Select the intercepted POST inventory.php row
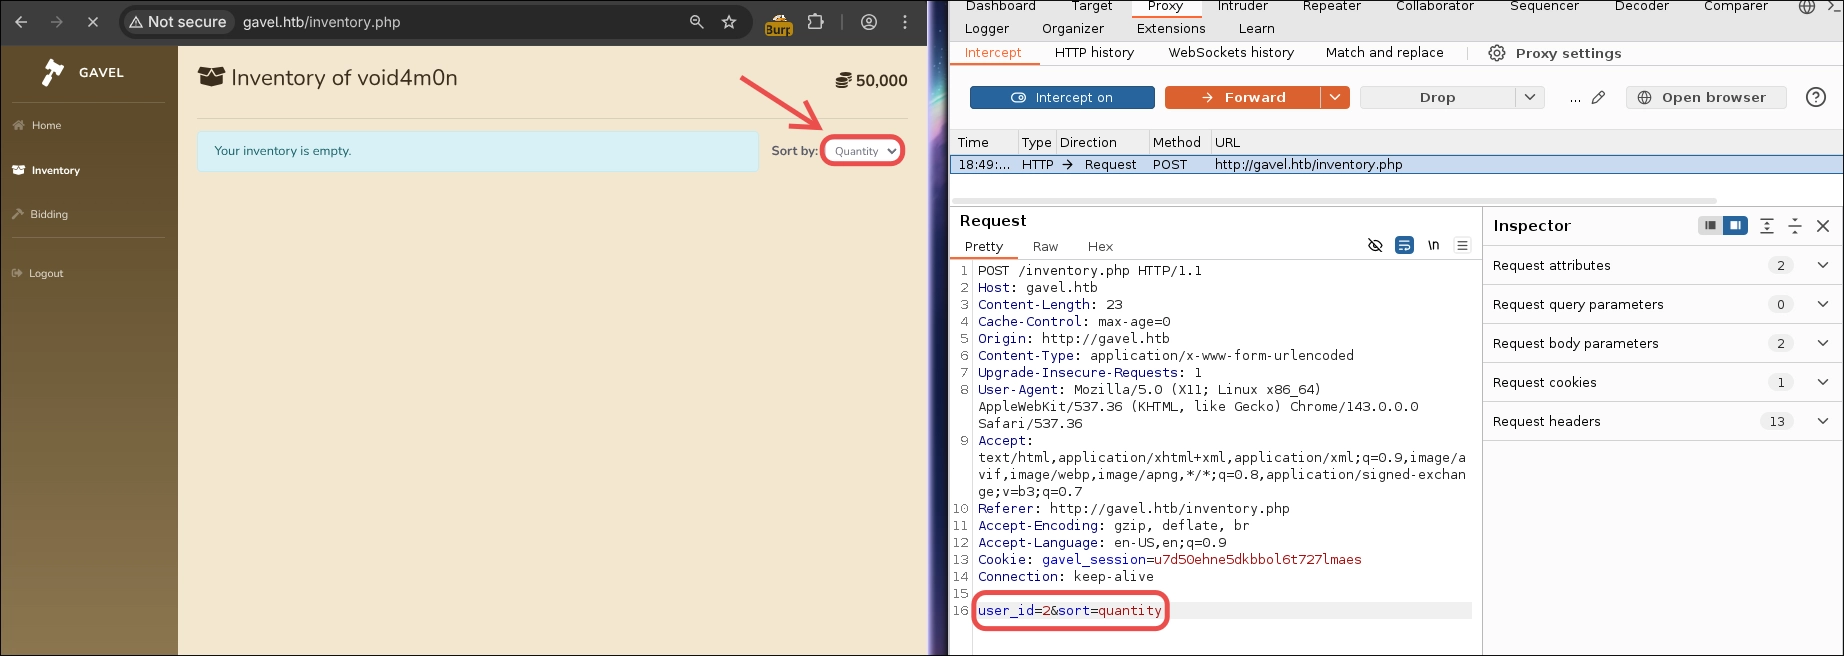This screenshot has height=656, width=1844. pos(1396,164)
